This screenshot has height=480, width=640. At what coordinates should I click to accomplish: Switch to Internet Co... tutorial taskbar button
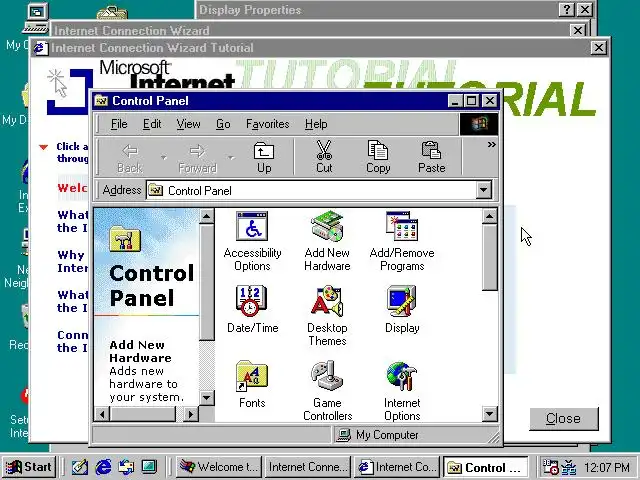397,467
